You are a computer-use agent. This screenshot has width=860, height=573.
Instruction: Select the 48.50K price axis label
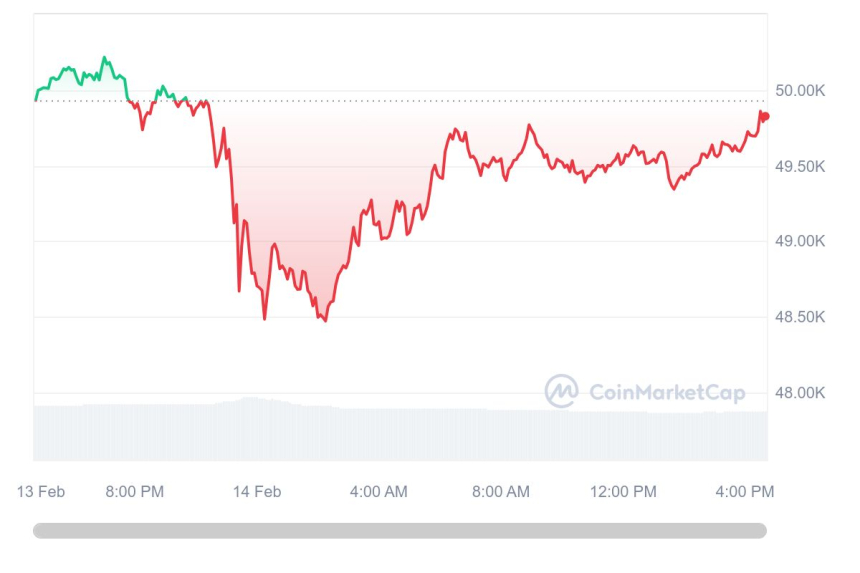pyautogui.click(x=800, y=317)
